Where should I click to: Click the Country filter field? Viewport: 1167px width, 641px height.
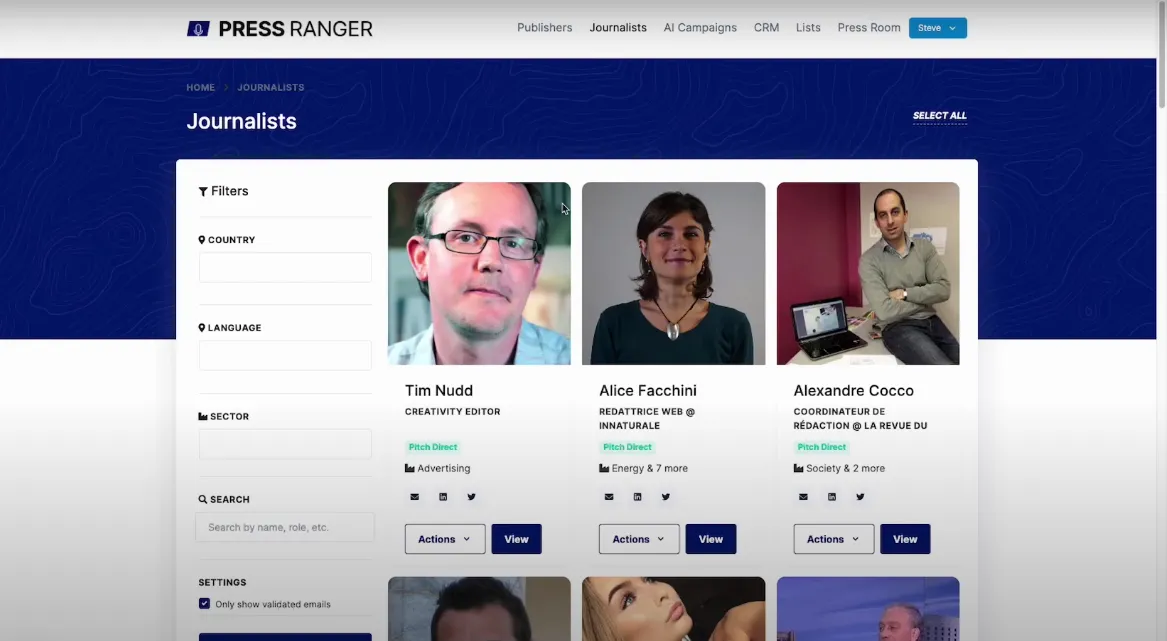(285, 267)
